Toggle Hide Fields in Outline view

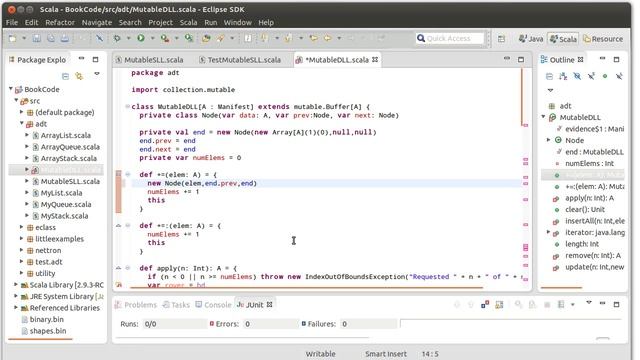577,76
